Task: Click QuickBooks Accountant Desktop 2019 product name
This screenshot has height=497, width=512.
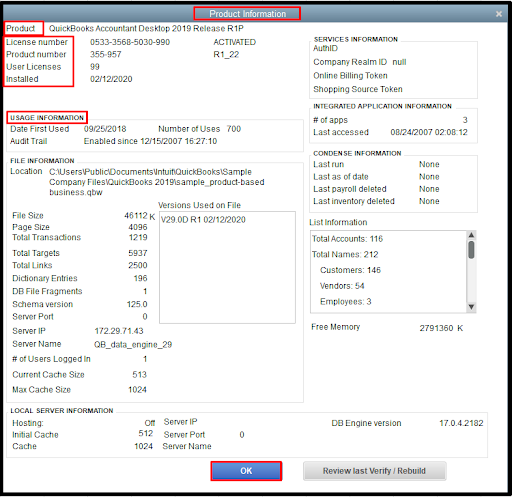Action: (x=146, y=28)
